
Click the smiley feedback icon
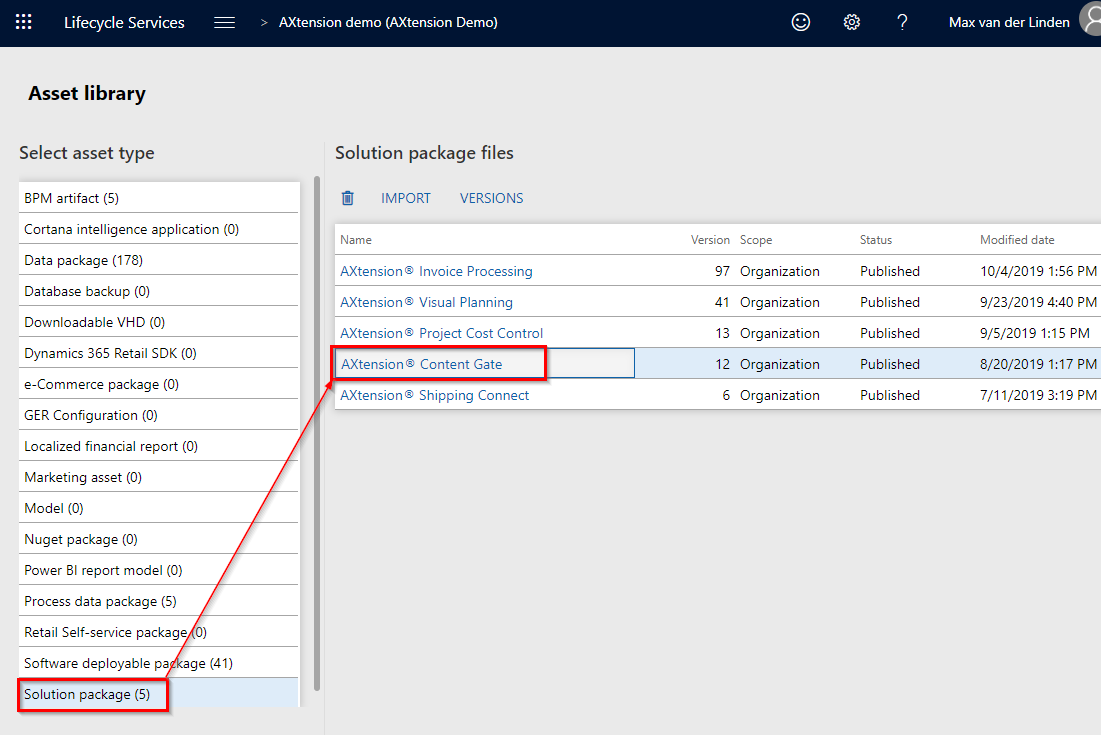[x=801, y=22]
